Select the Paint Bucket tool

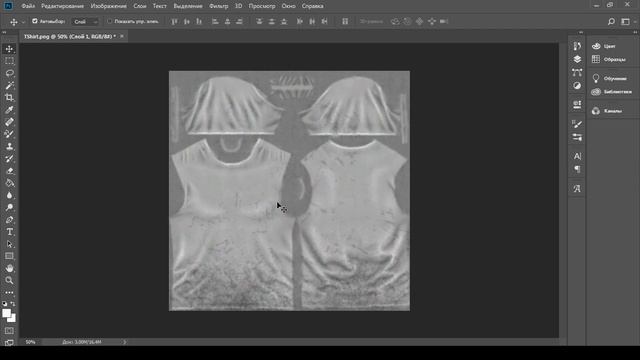tap(9, 183)
